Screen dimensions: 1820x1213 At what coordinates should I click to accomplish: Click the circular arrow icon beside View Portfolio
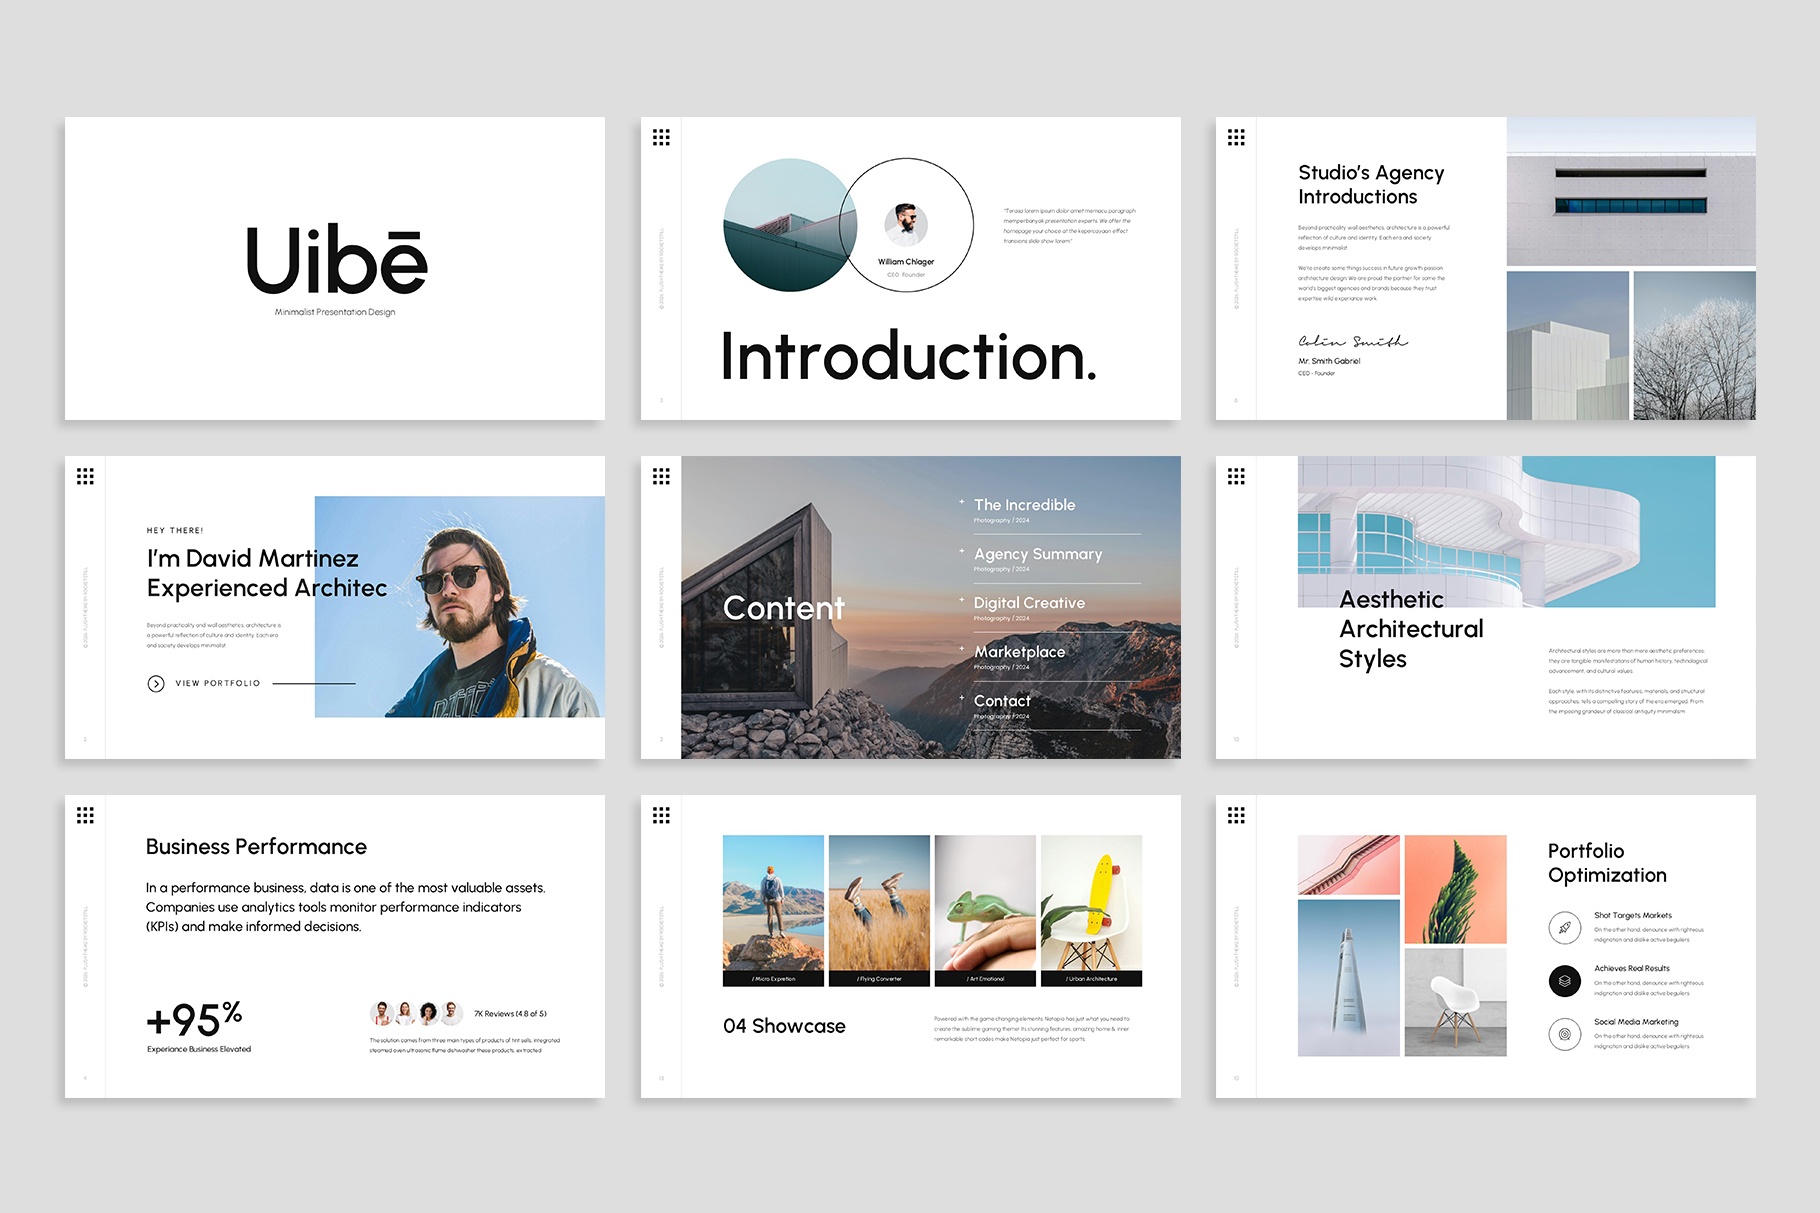pos(156,683)
